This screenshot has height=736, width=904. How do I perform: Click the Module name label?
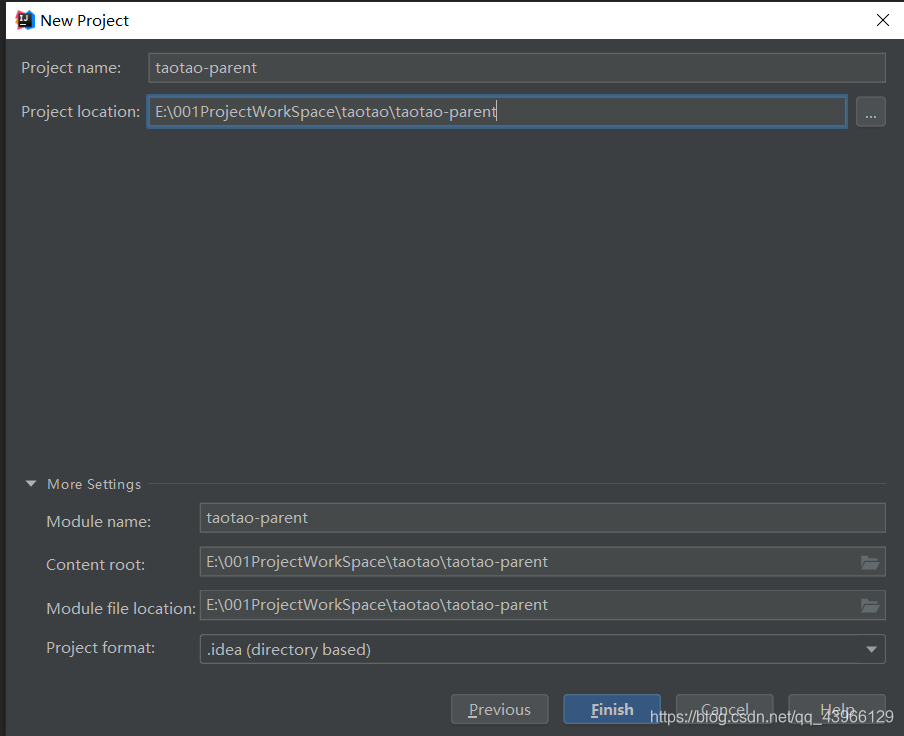pyautogui.click(x=99, y=522)
